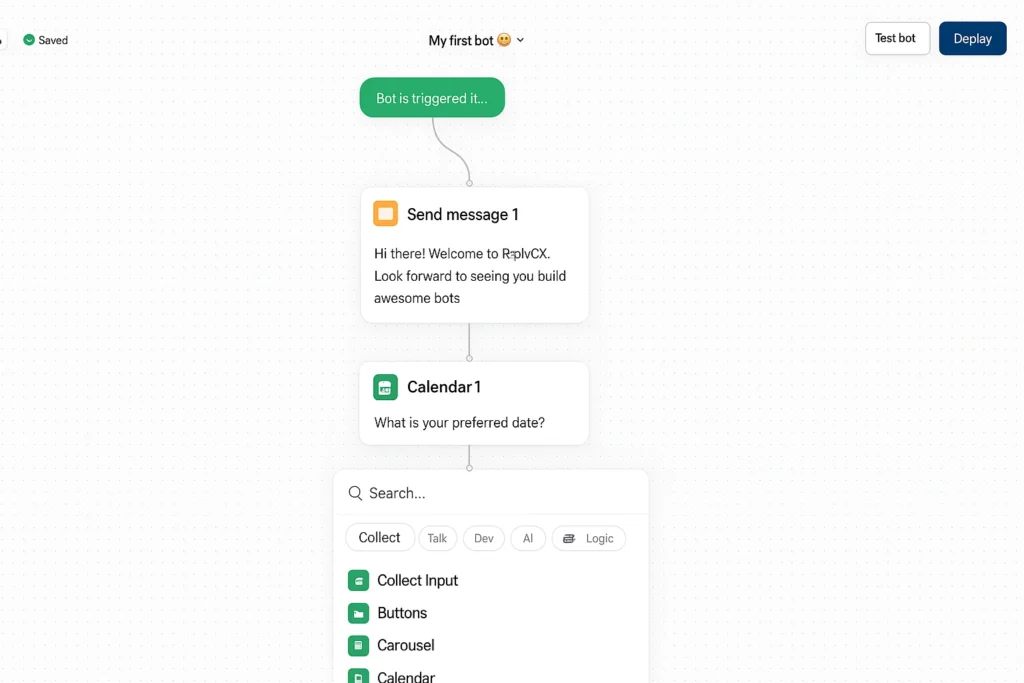Open the Dev category tab

[484, 538]
